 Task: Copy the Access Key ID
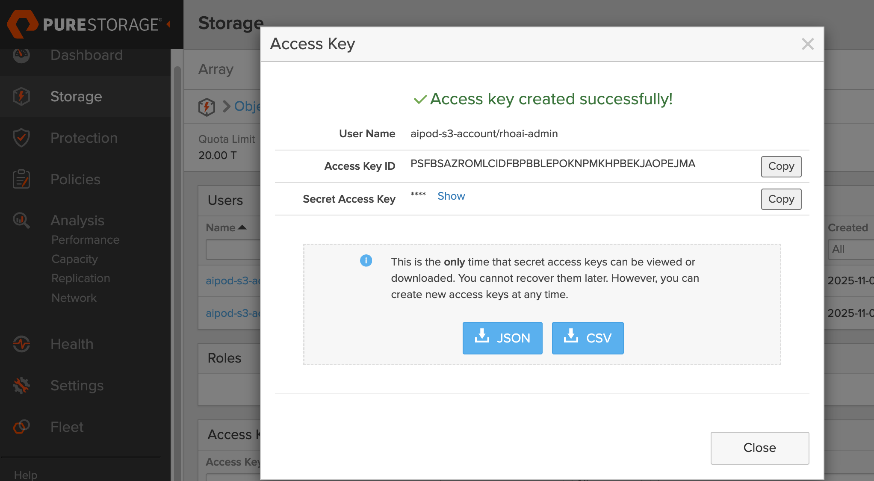[781, 167]
